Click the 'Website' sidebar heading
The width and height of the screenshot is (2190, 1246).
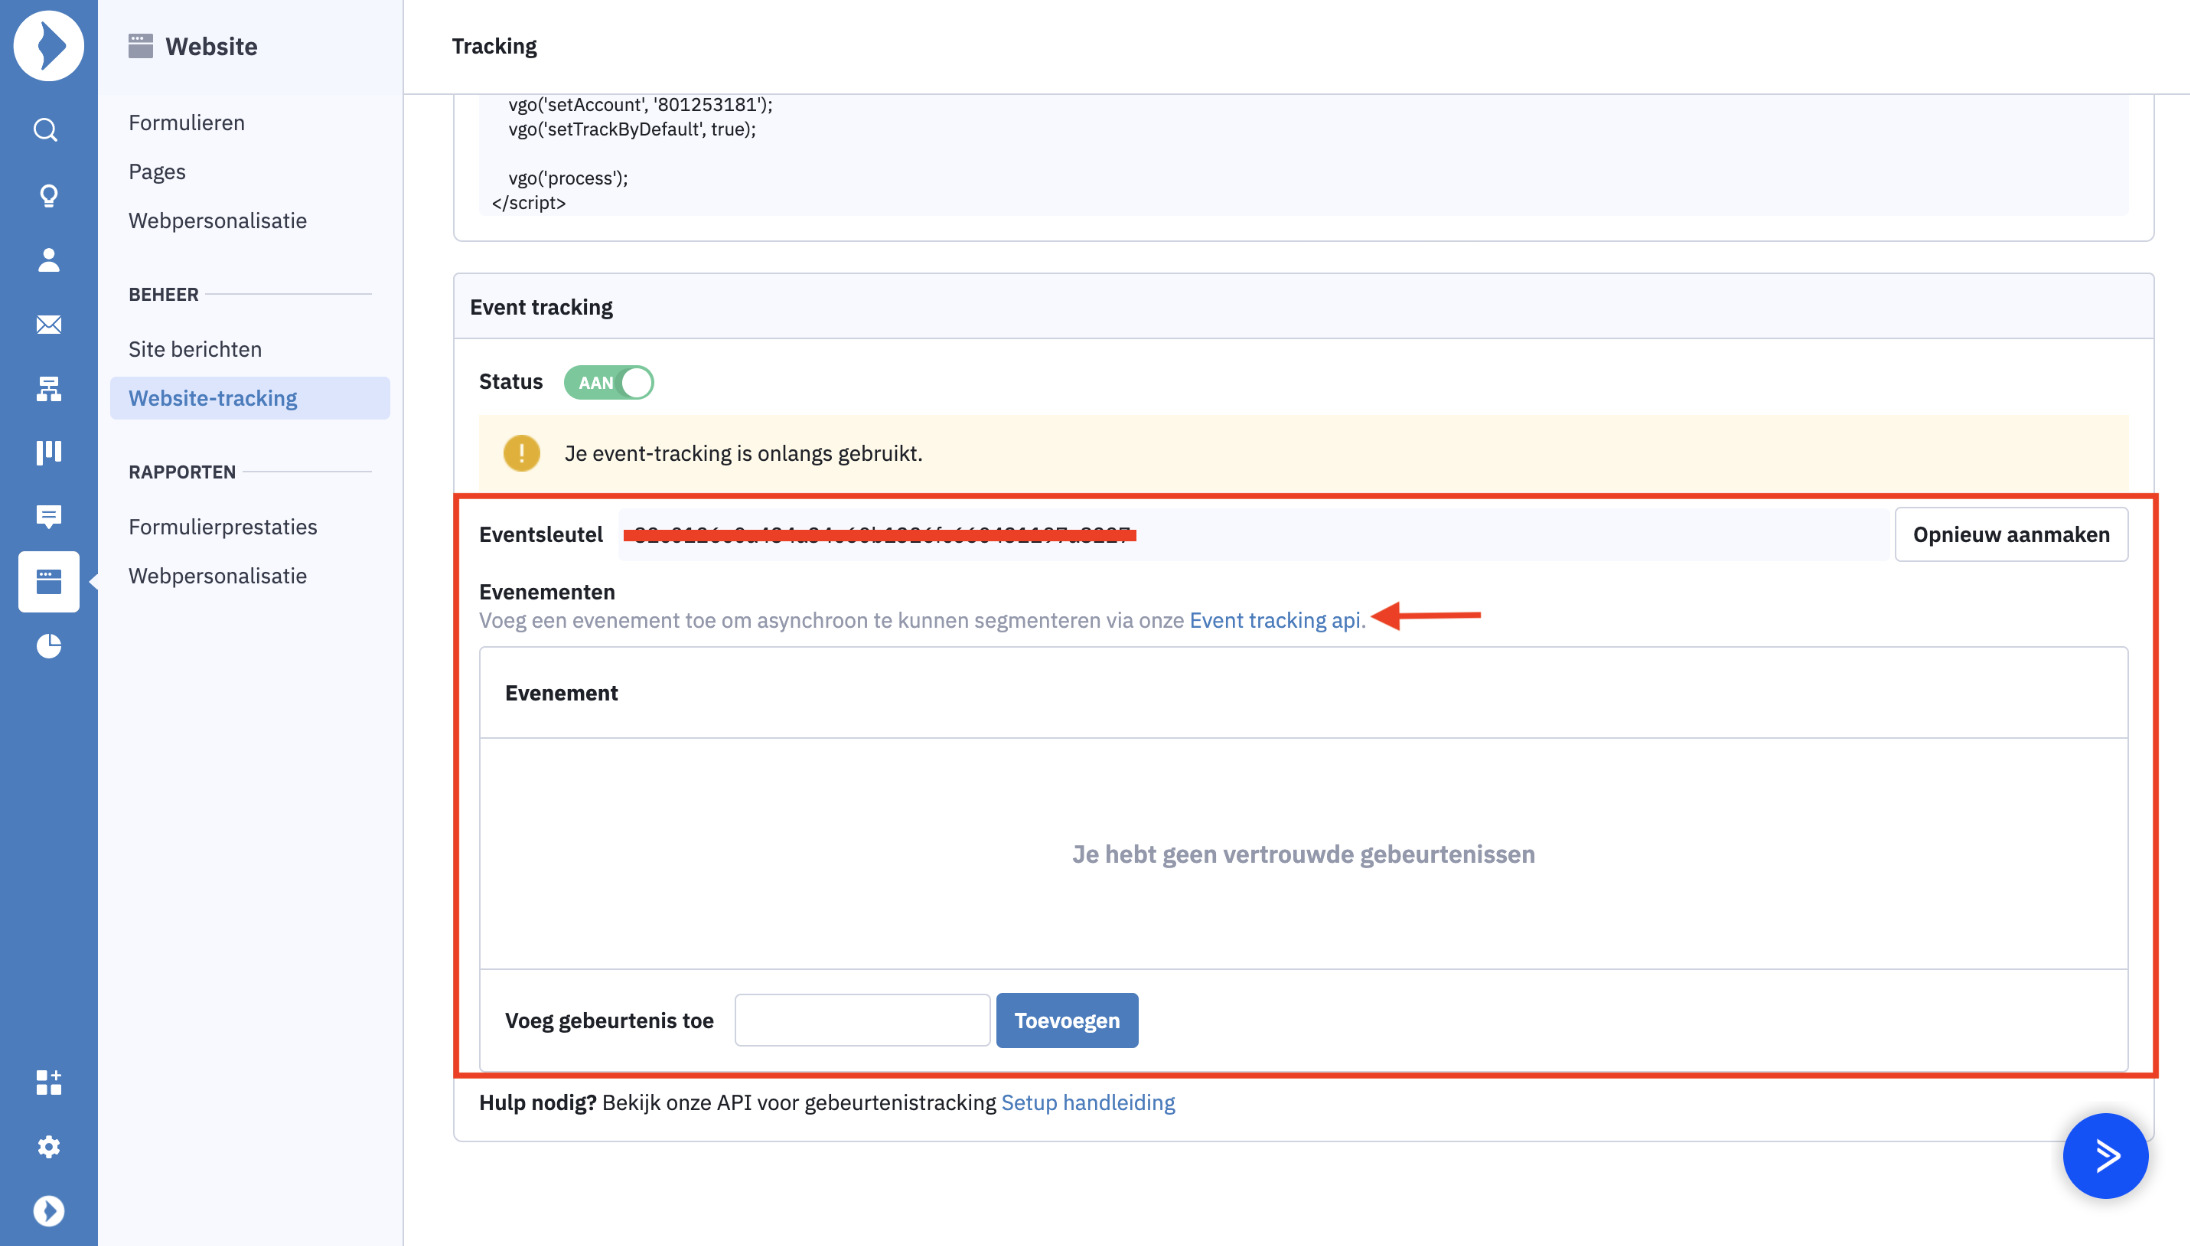[211, 46]
